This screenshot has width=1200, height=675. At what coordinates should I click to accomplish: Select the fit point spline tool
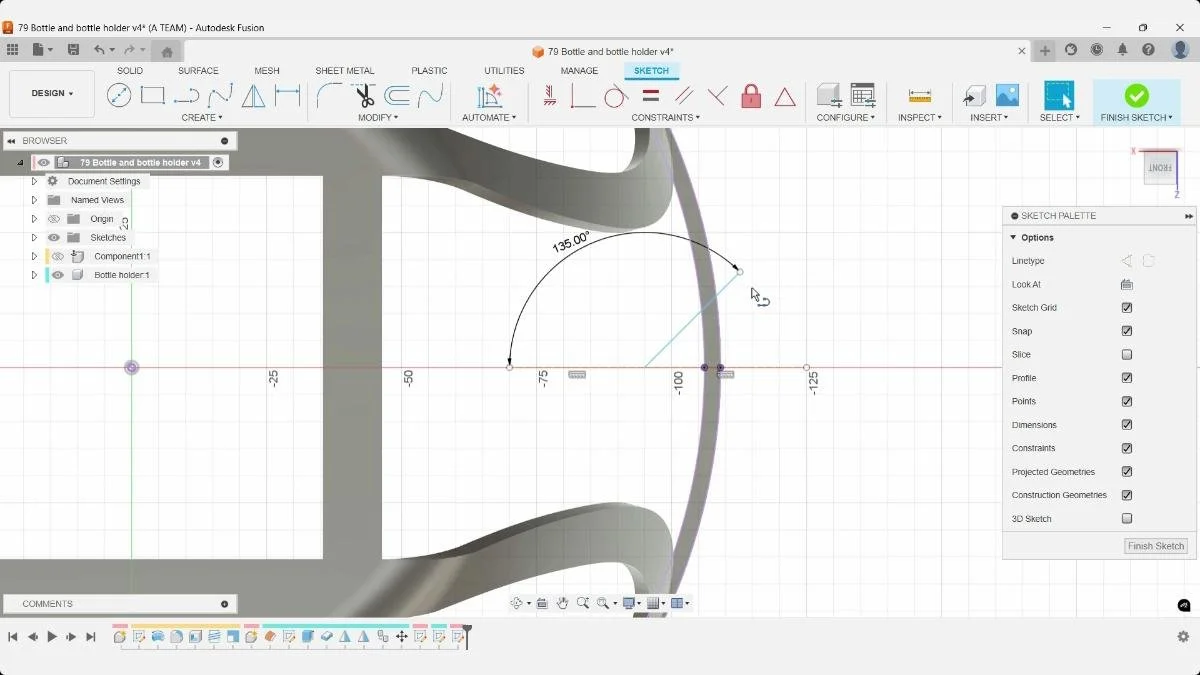point(220,96)
